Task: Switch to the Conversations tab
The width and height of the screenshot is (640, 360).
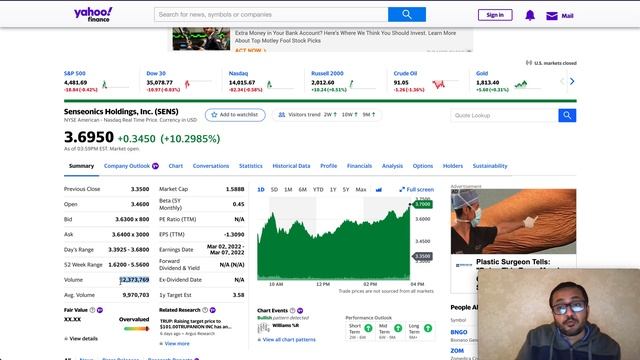Action: coord(211,166)
